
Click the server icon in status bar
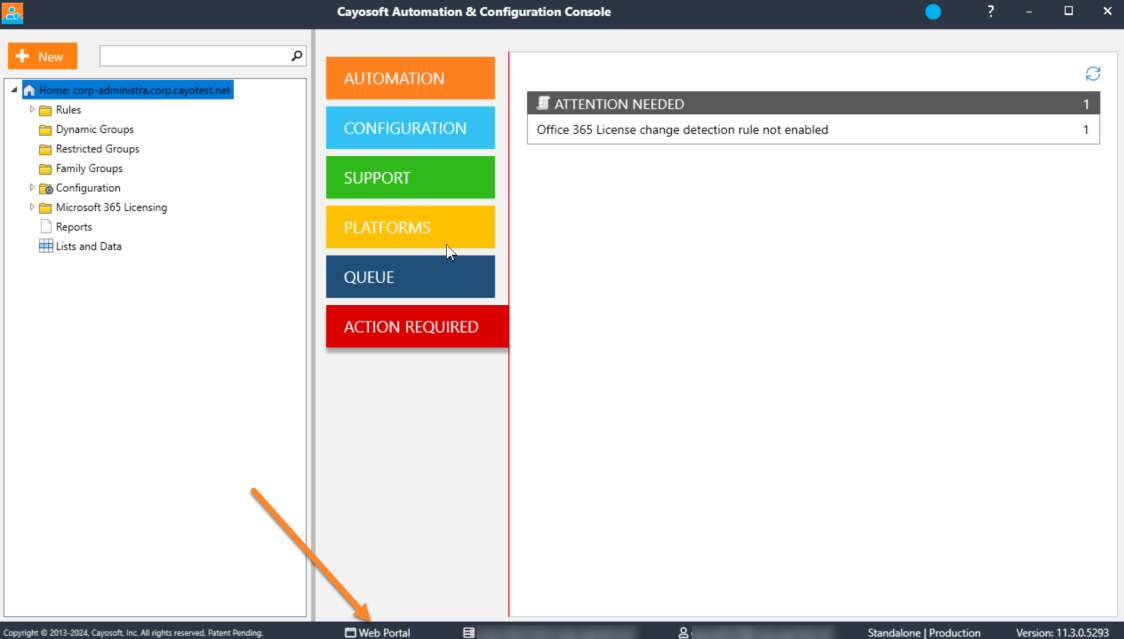click(x=469, y=633)
